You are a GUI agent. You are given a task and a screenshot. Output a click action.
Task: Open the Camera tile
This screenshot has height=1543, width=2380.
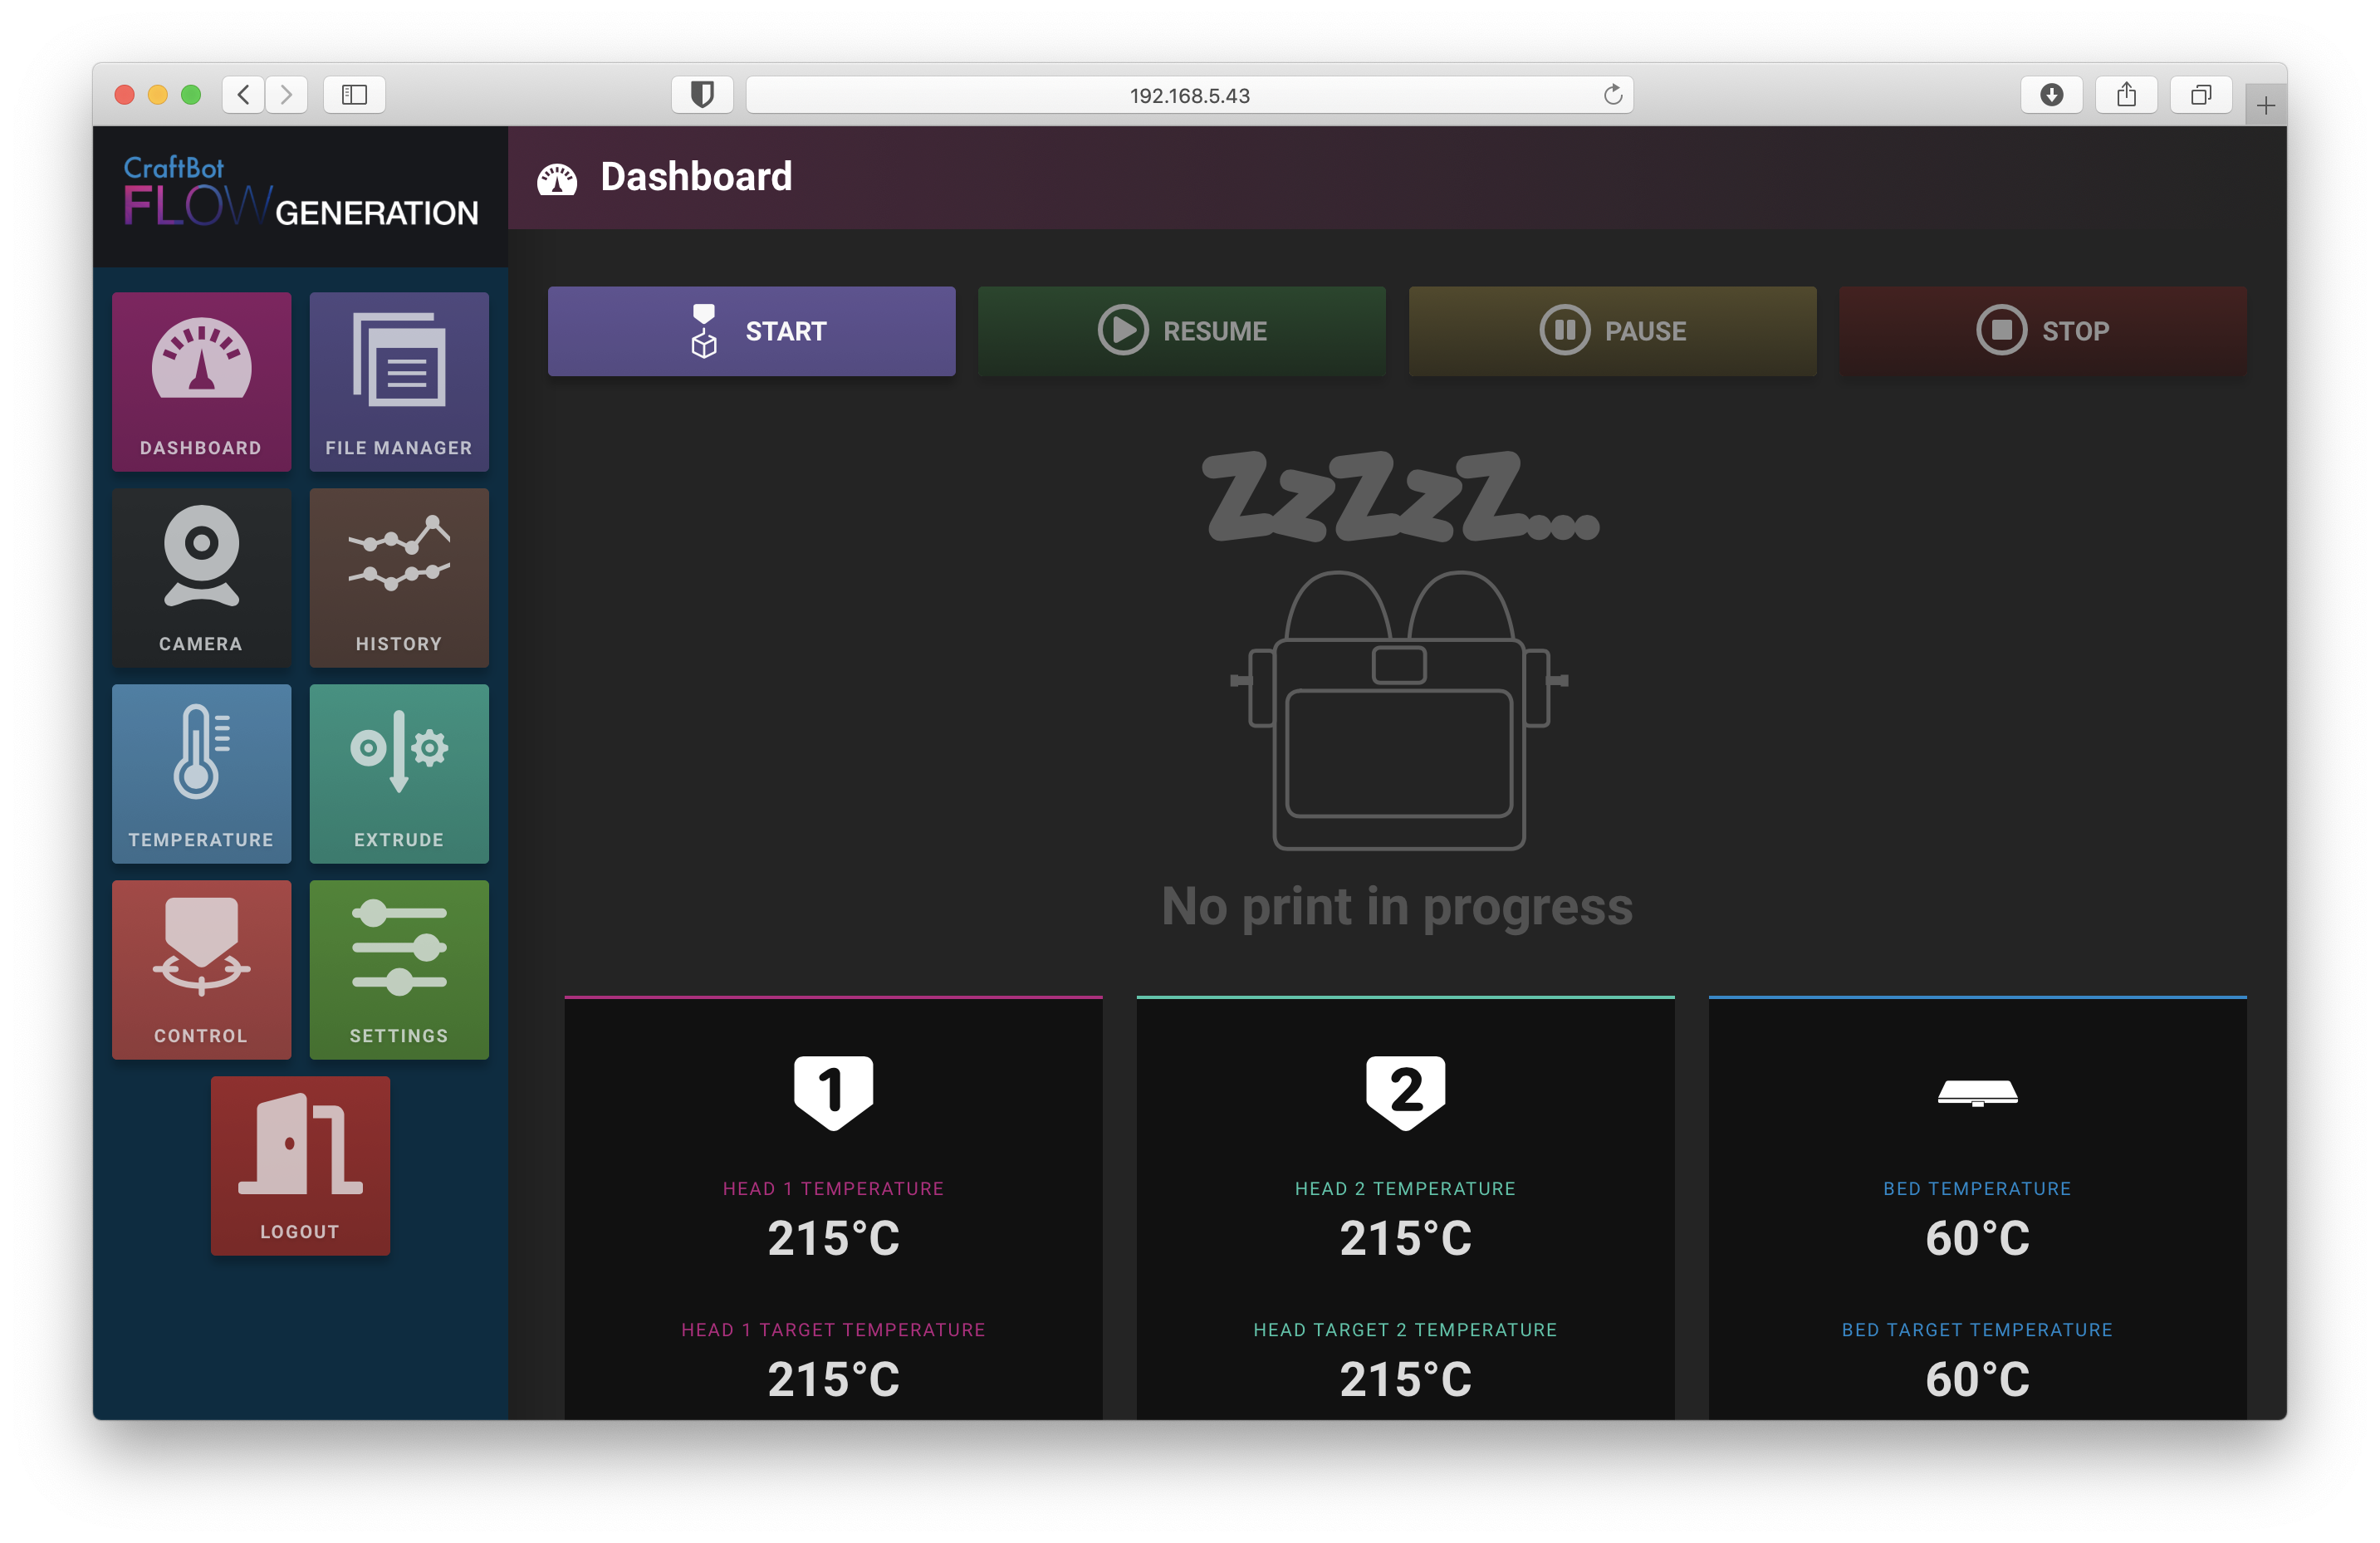[201, 577]
